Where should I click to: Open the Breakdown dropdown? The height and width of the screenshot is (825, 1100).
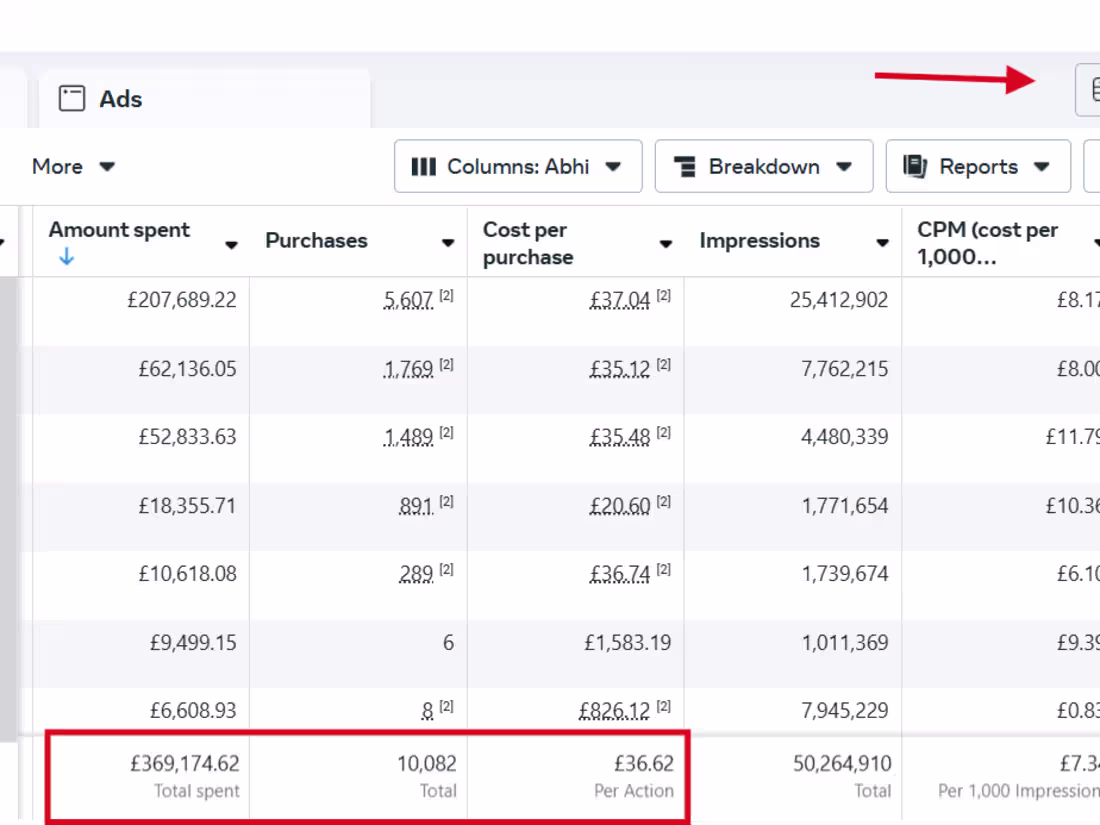click(x=764, y=167)
